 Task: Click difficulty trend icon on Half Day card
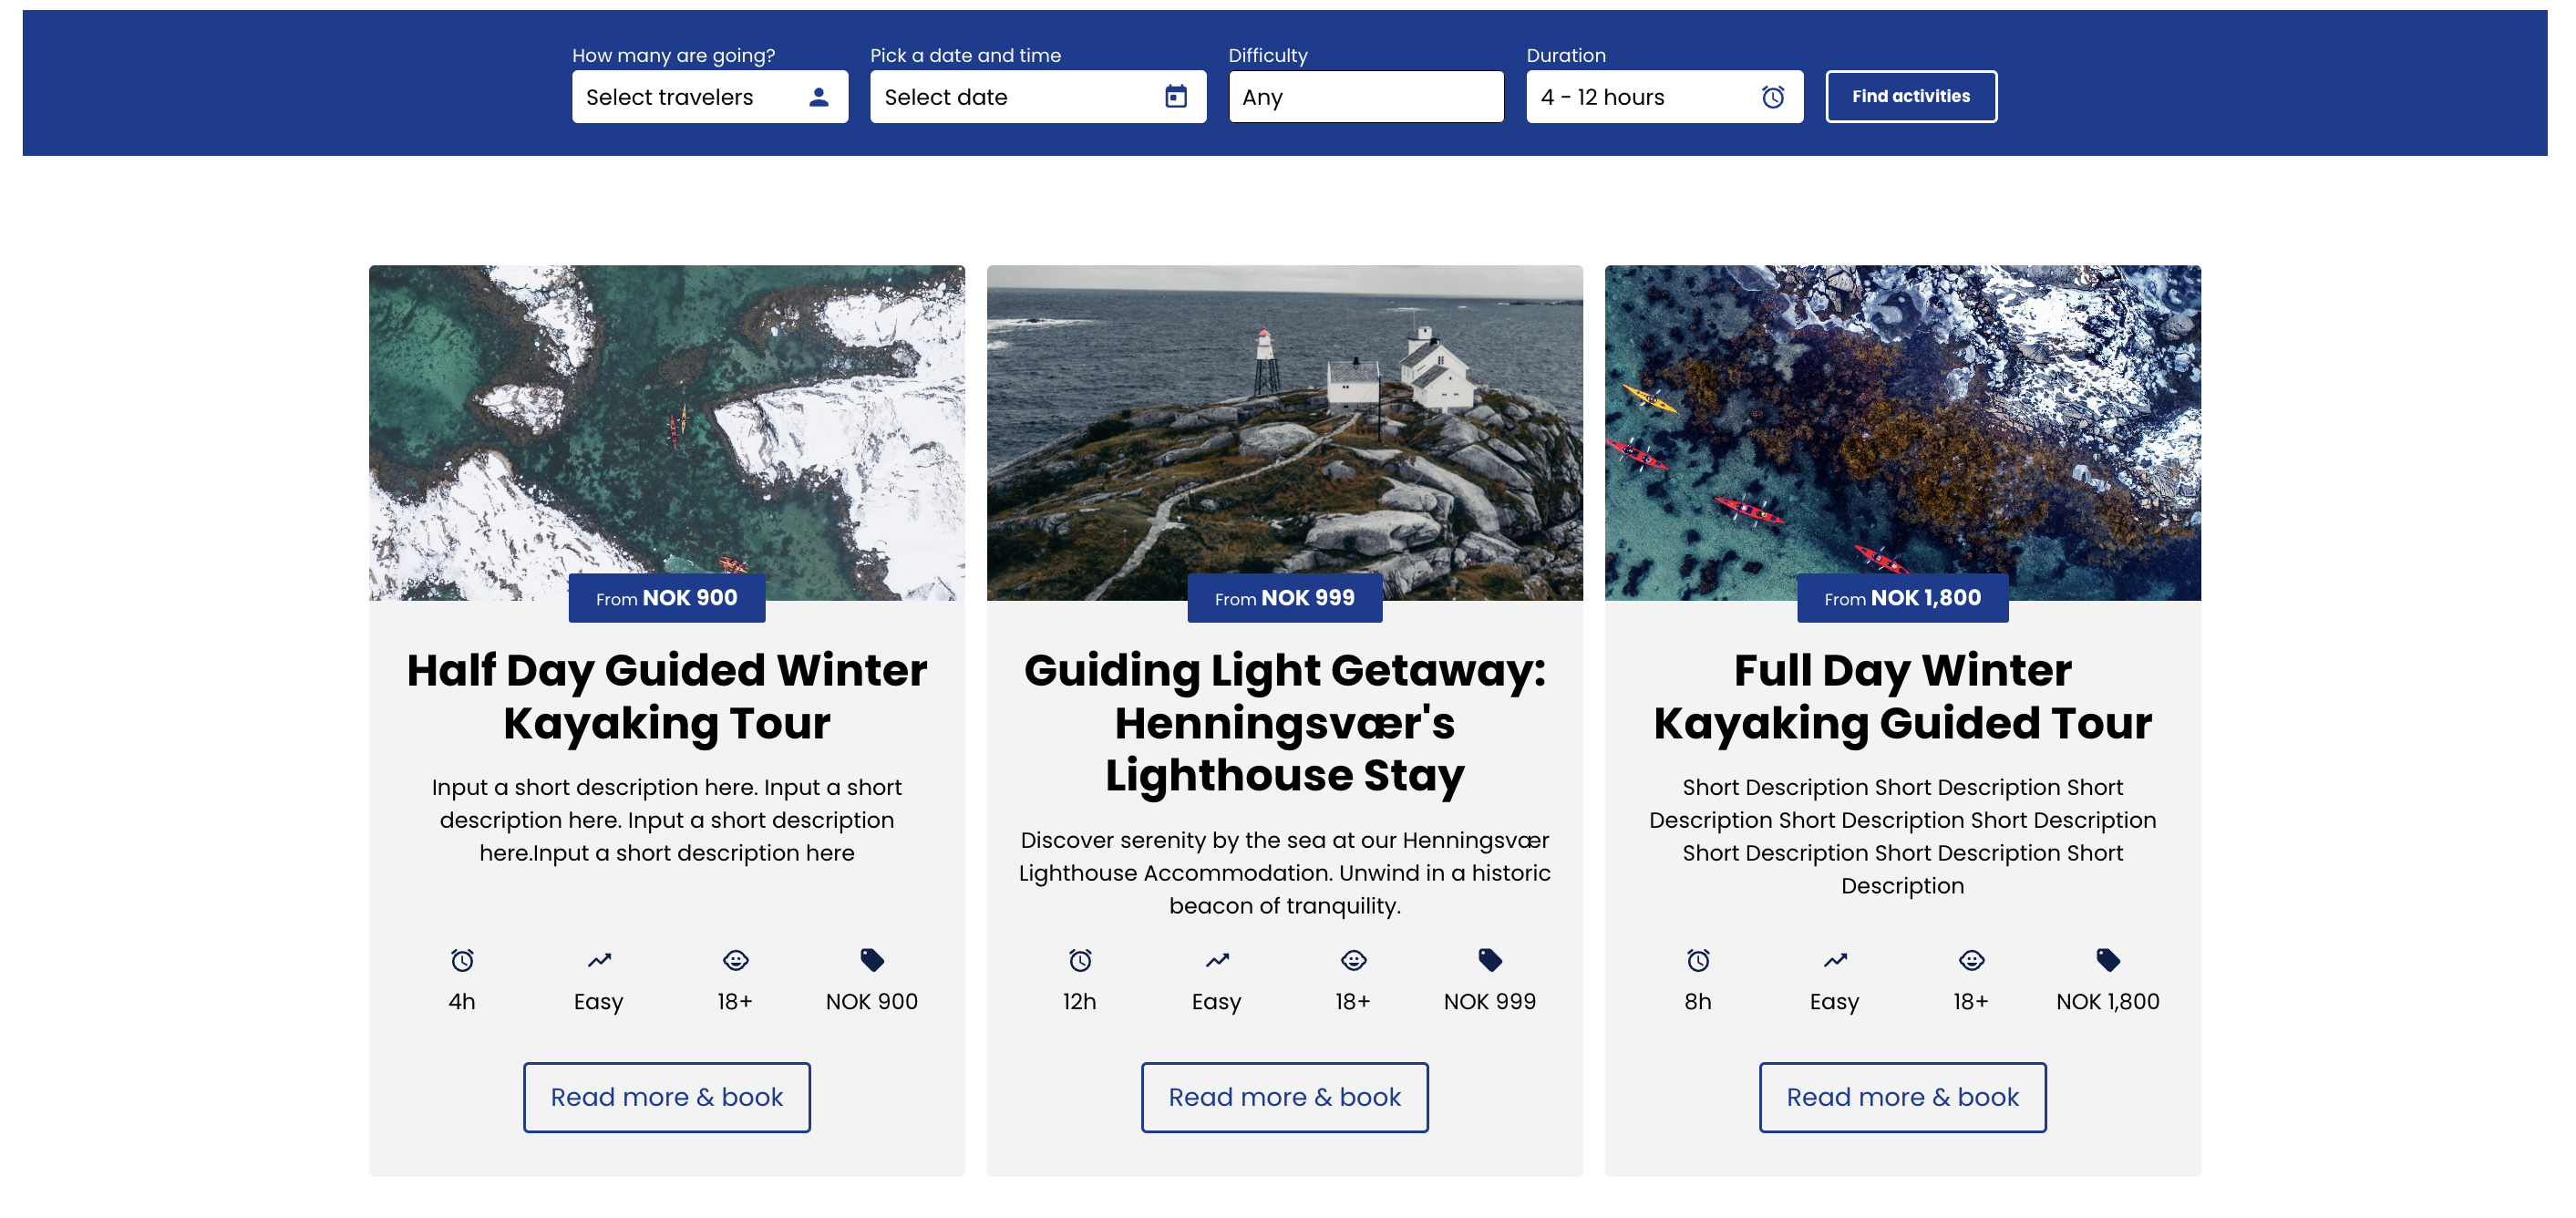tap(599, 960)
